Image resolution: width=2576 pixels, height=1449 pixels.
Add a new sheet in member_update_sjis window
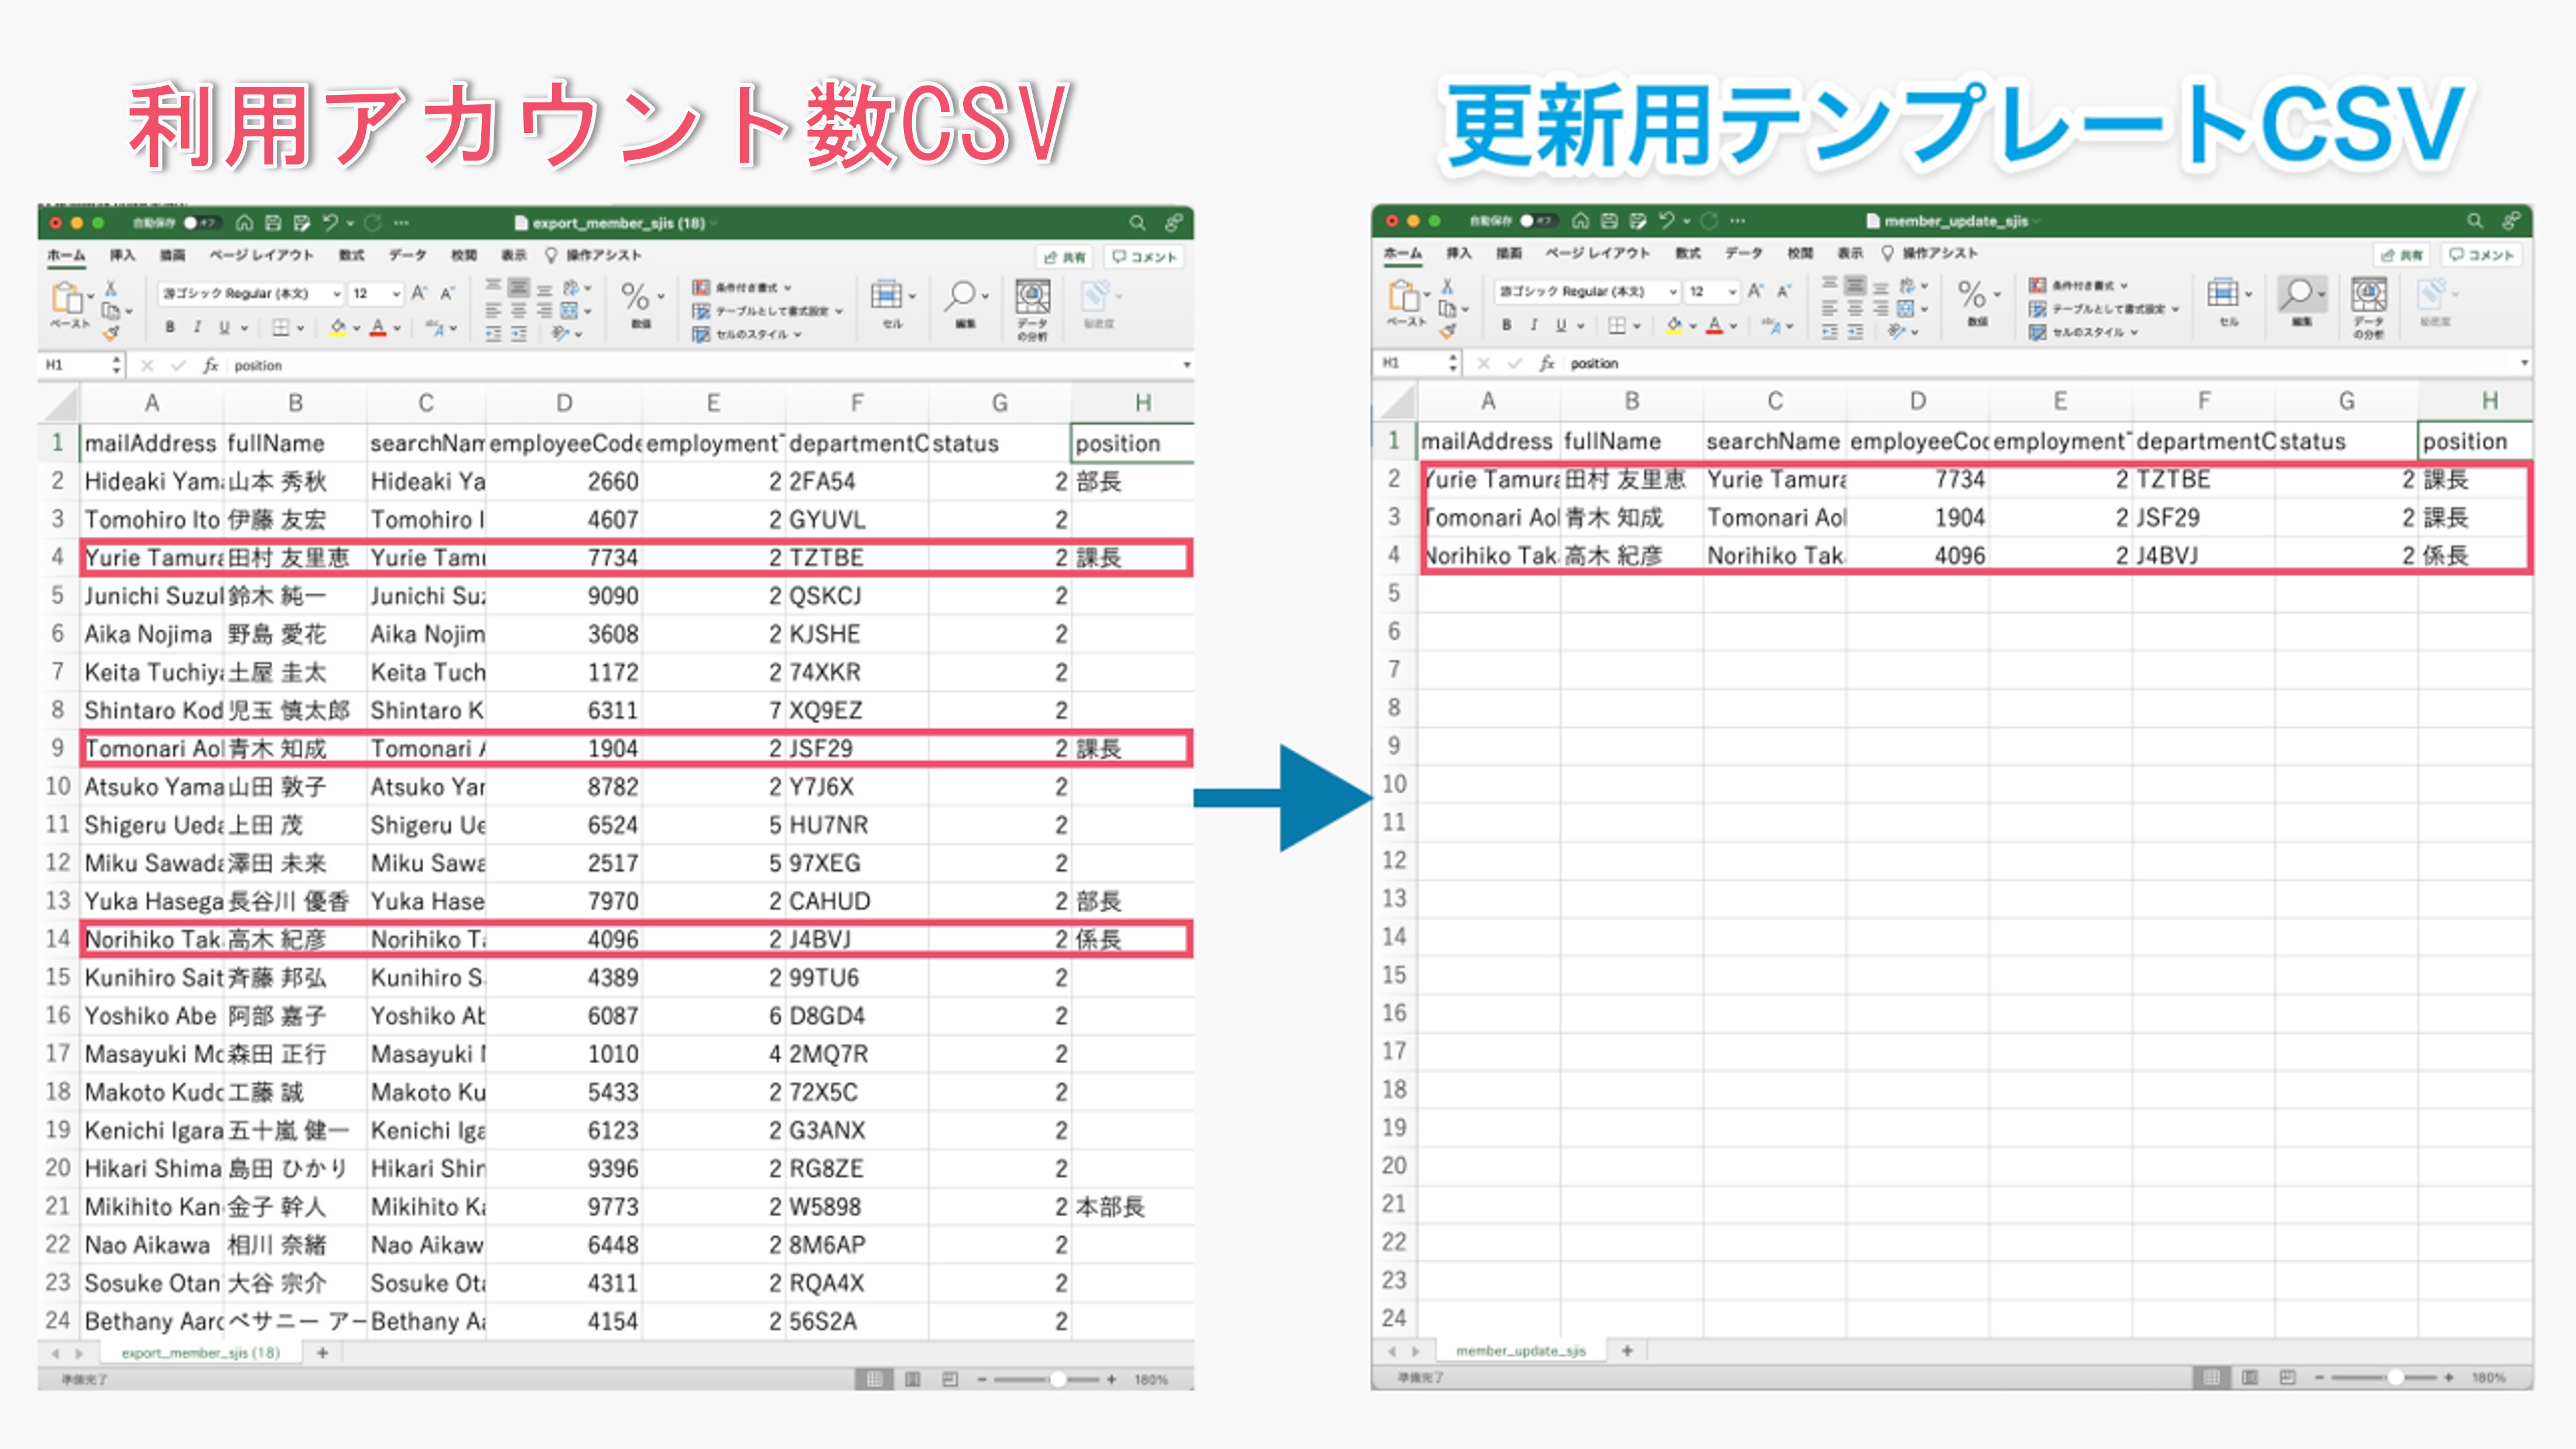(1627, 1351)
